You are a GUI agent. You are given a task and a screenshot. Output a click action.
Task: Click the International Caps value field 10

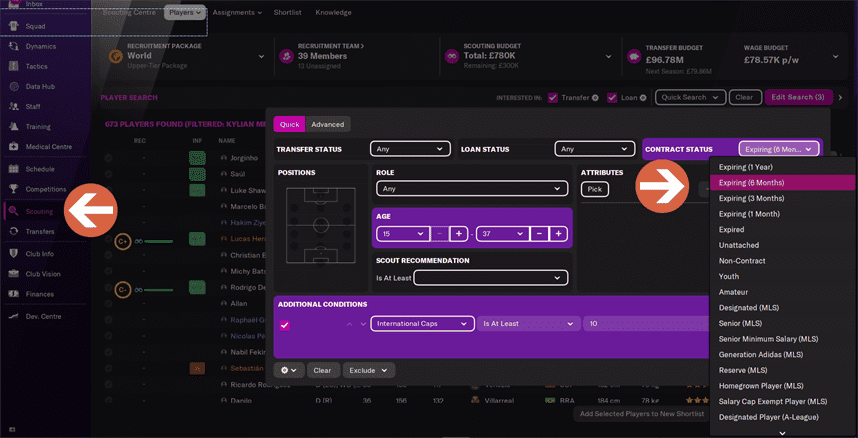point(646,324)
